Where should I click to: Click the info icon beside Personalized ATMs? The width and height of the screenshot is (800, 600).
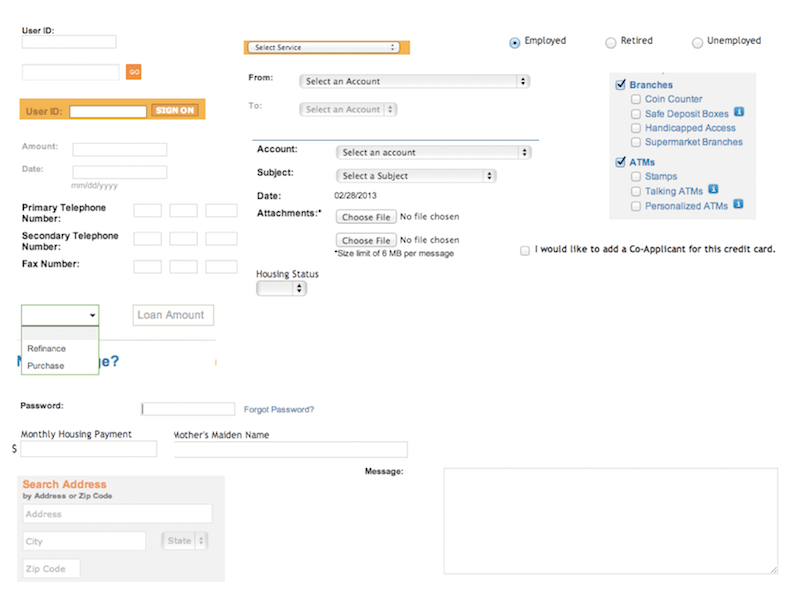click(738, 204)
